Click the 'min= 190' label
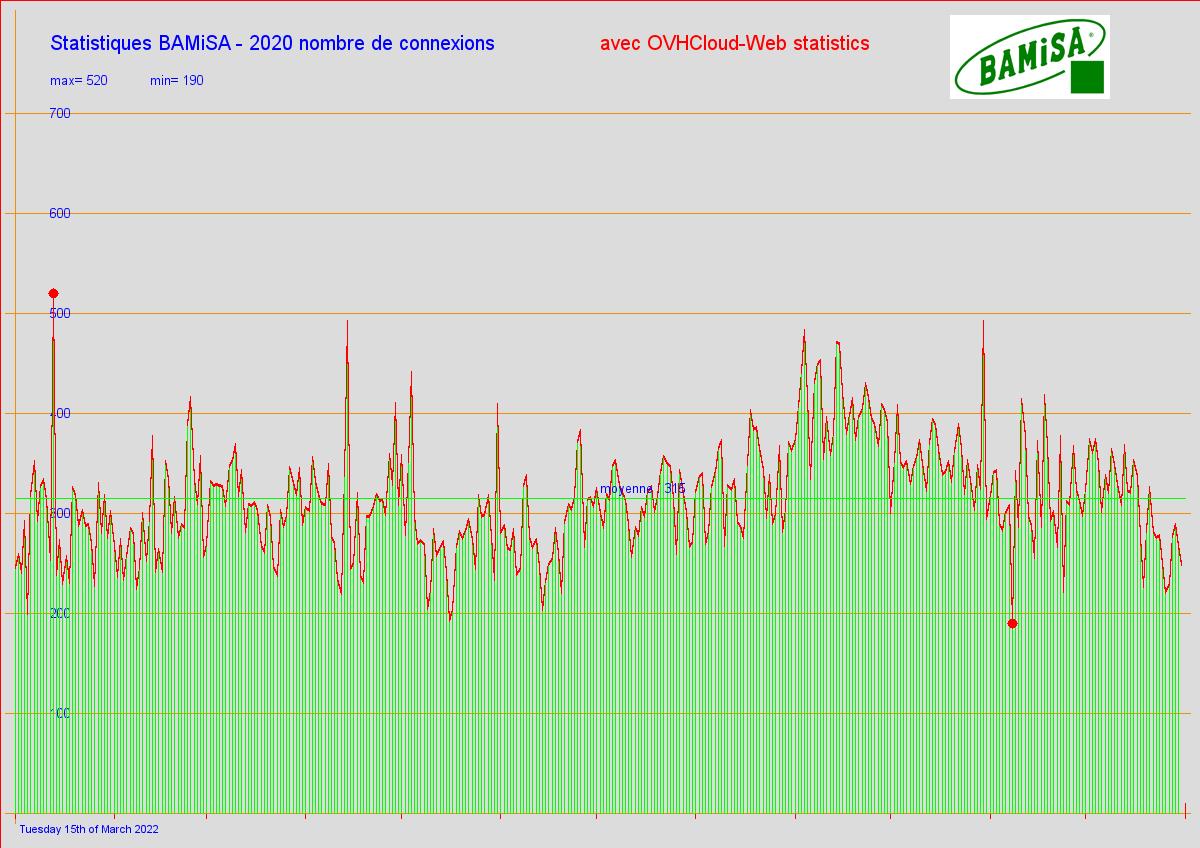 coord(177,80)
